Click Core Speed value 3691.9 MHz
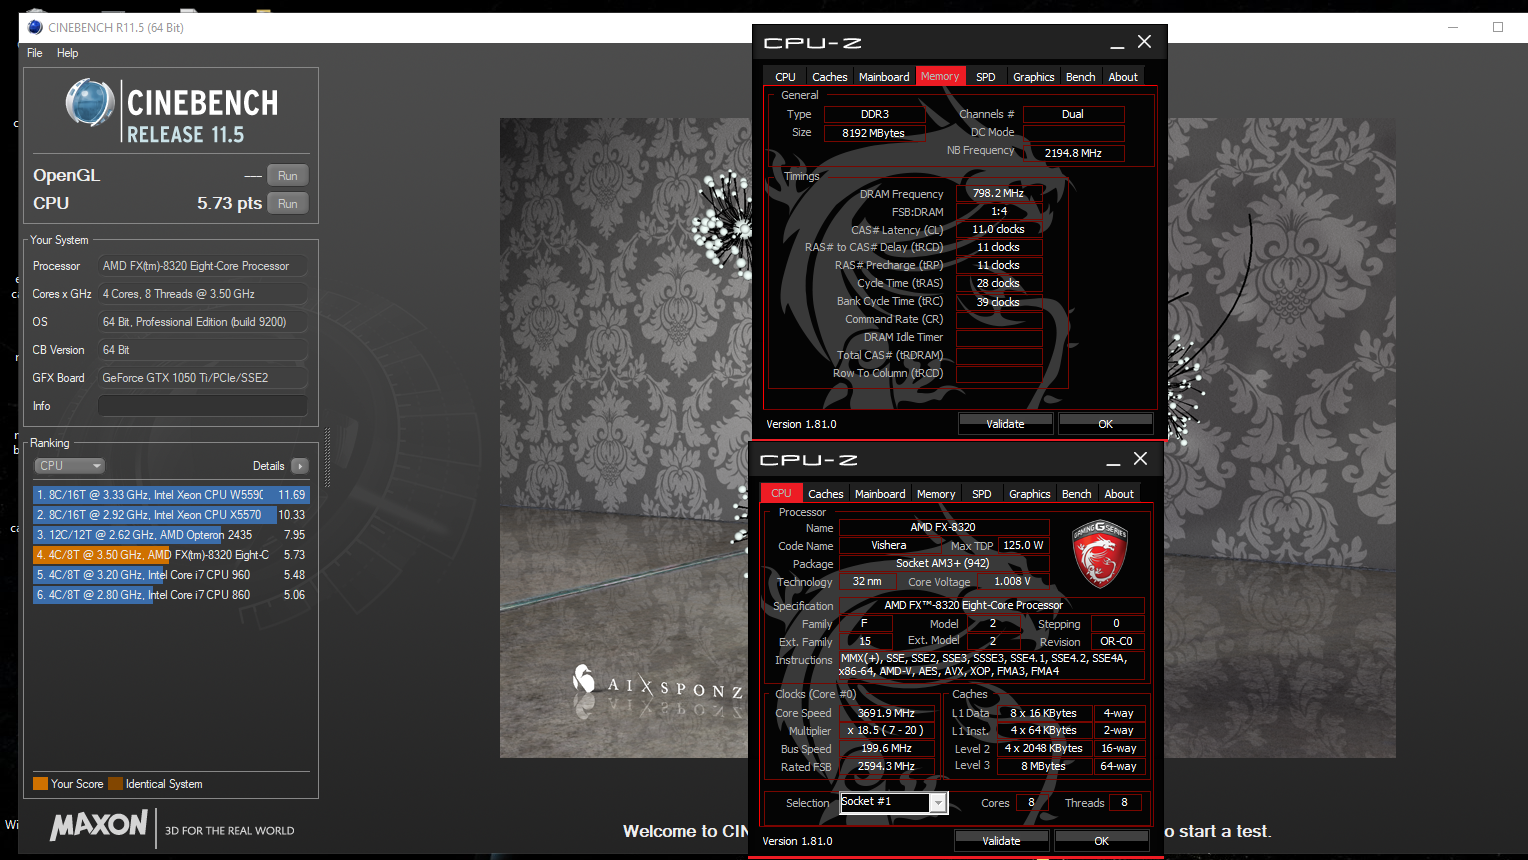This screenshot has width=1528, height=860. (886, 713)
